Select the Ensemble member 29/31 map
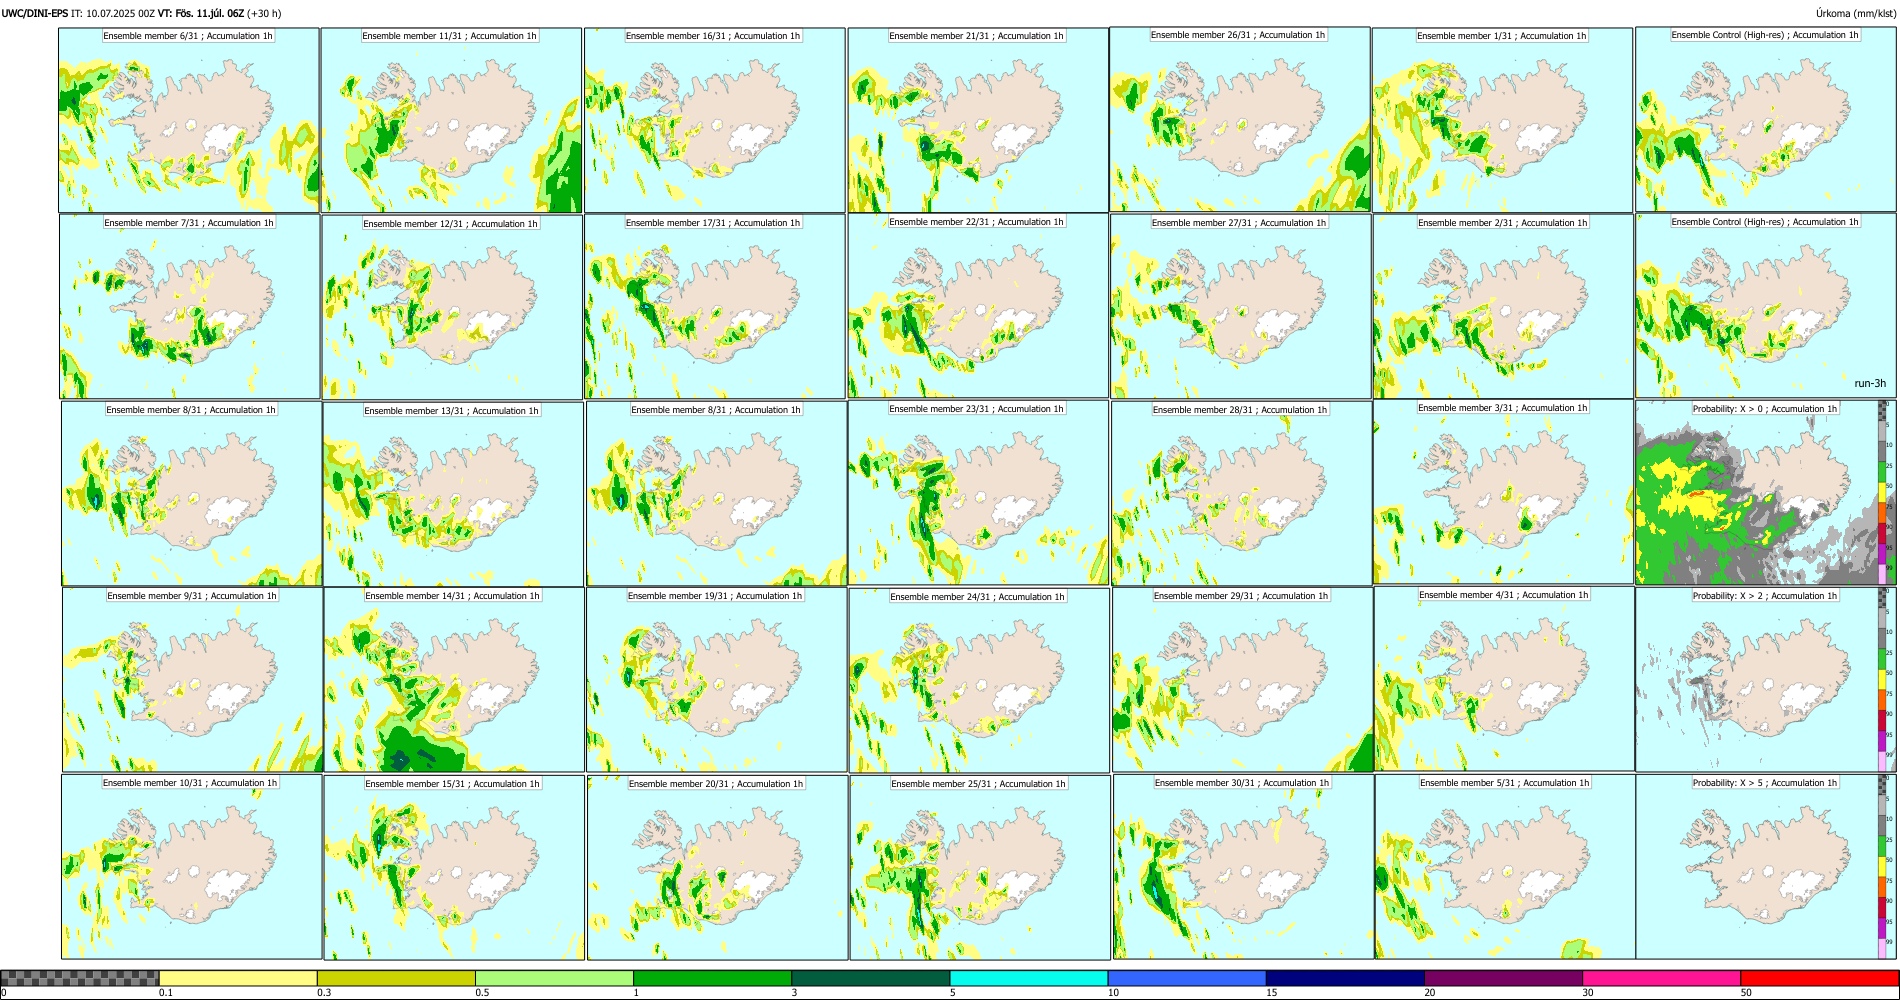The width and height of the screenshot is (1900, 1000). pyautogui.click(x=1242, y=680)
